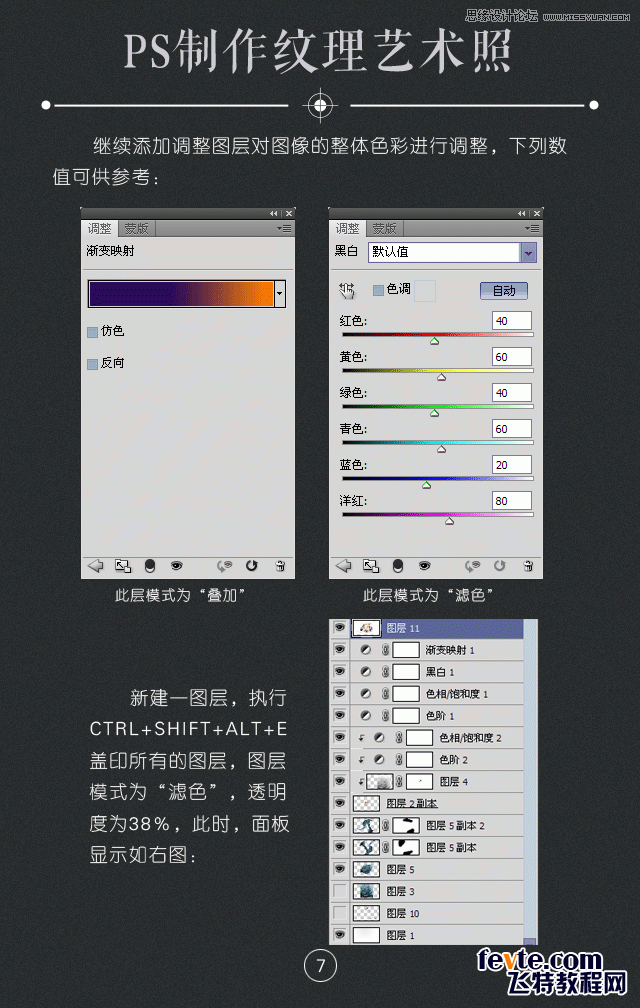Click the reset arrow icon in 渐变映射 panel
640x1008 pixels.
[251, 566]
